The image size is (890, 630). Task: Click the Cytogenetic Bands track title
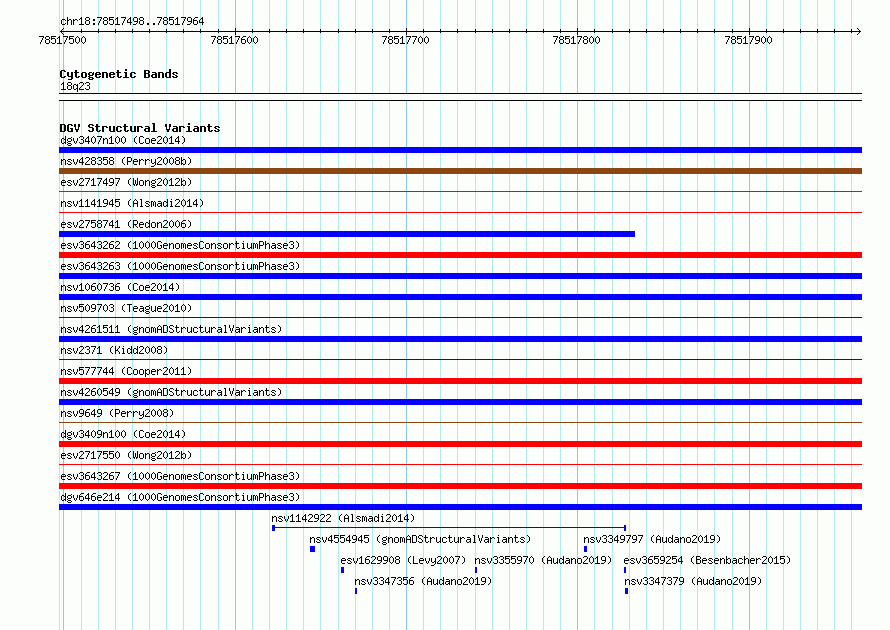[x=119, y=74]
